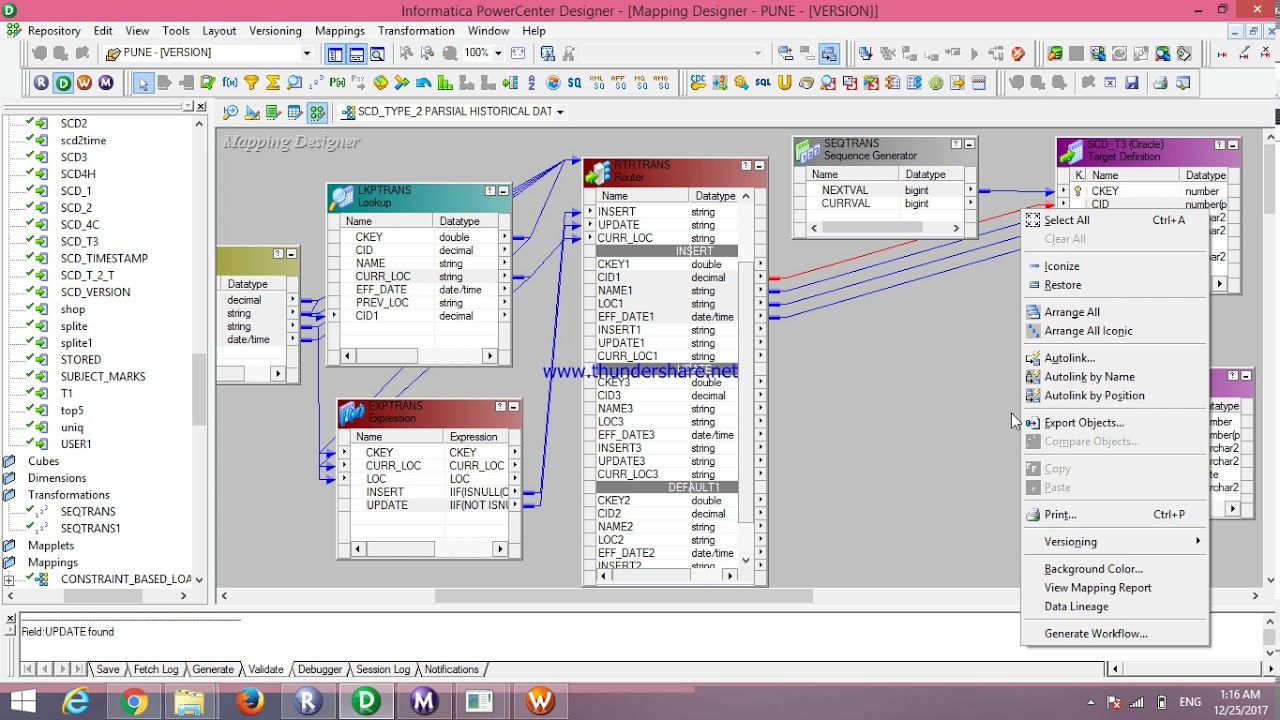Choose the Lookup transformation magnifier icon
Viewport: 1280px width, 720px height.
pyautogui.click(x=294, y=83)
